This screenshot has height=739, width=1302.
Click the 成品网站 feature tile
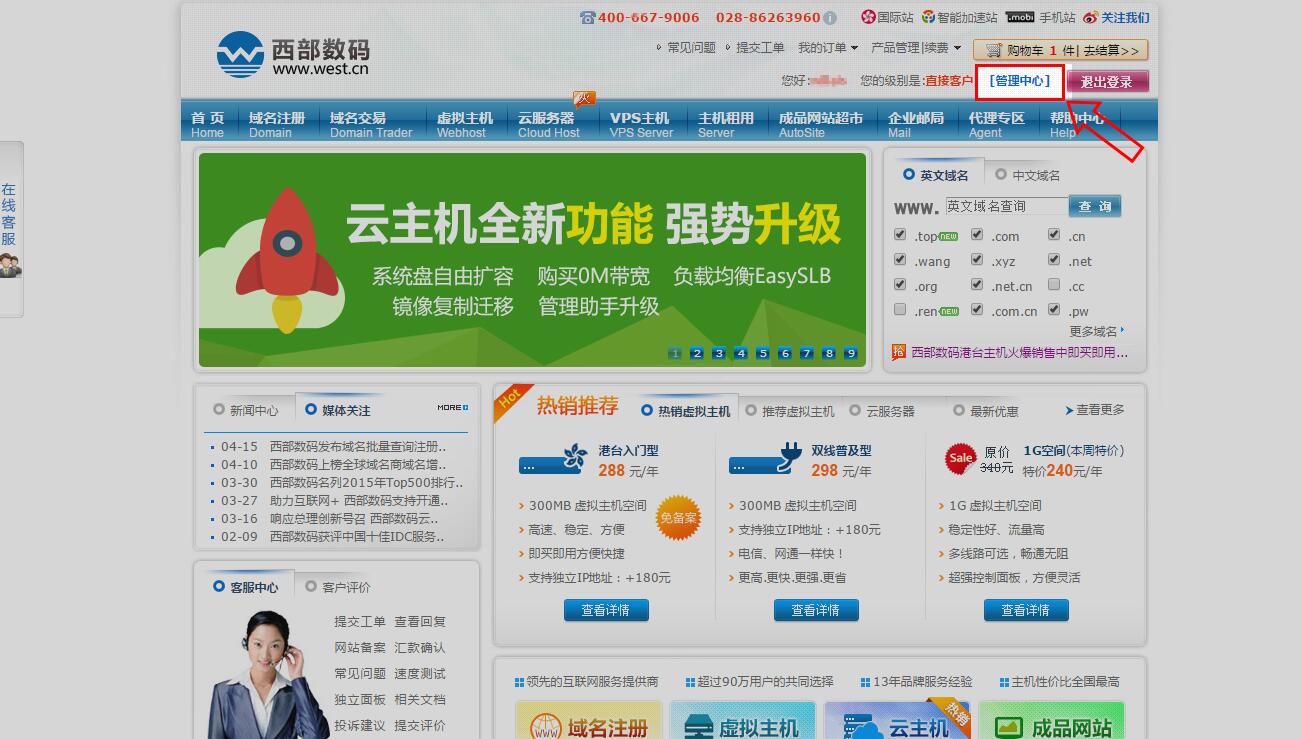[1051, 721]
